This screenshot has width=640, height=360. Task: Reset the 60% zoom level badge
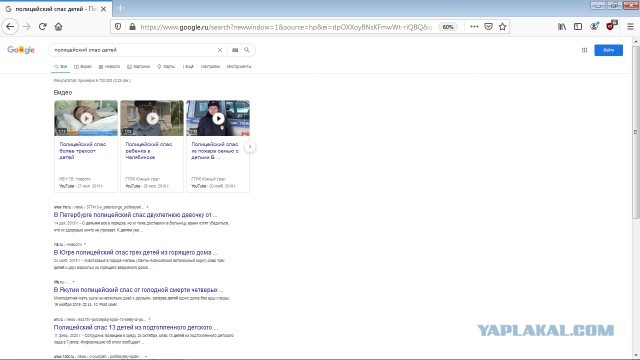tap(448, 27)
